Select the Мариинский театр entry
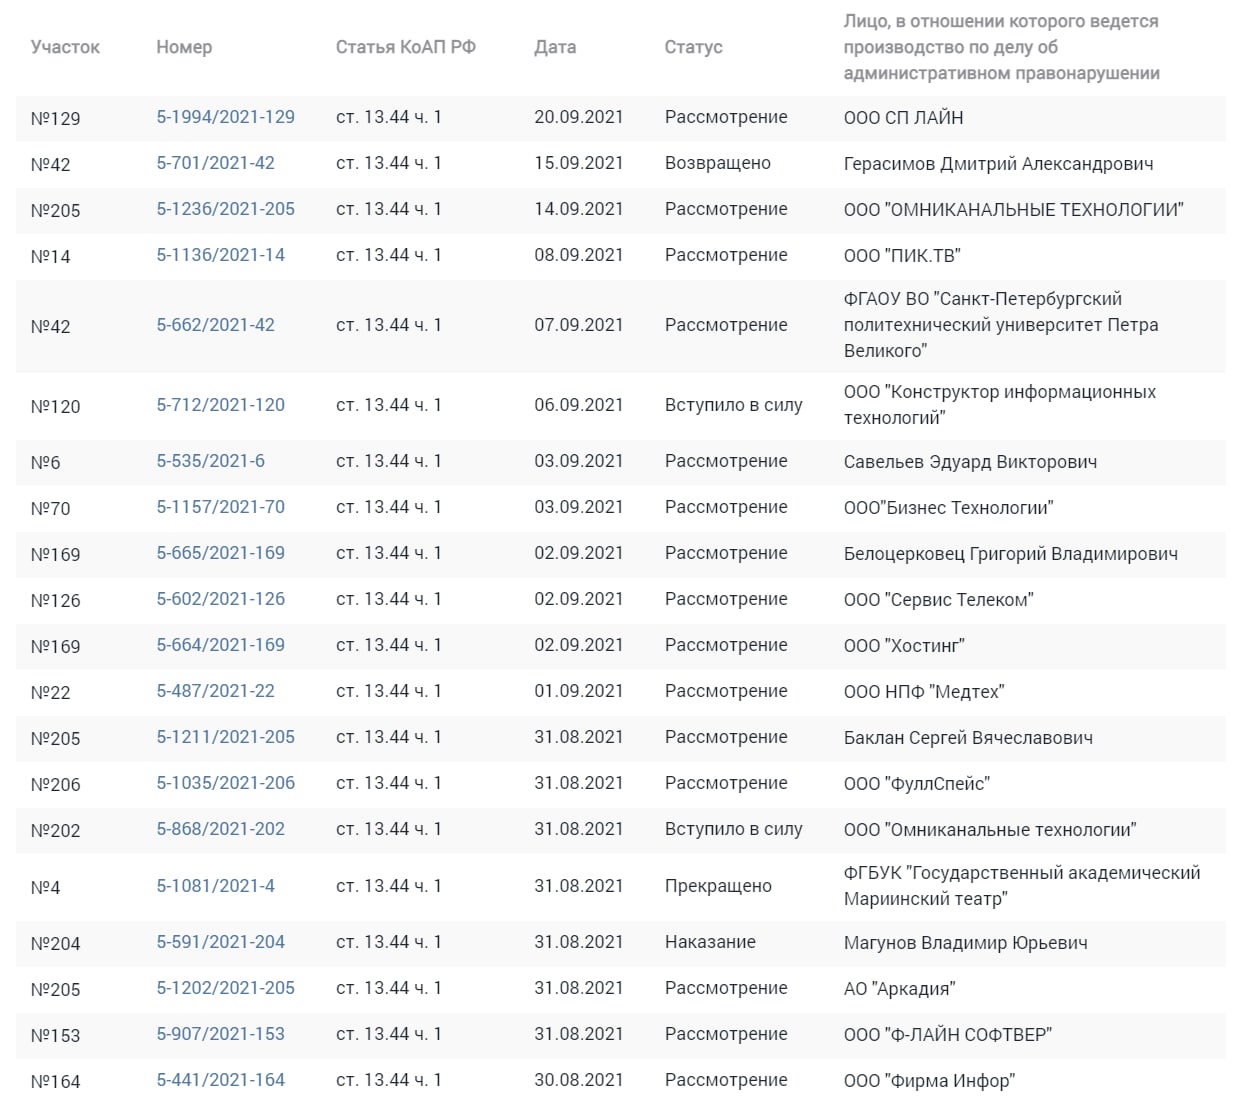1244x1111 pixels. [1022, 886]
